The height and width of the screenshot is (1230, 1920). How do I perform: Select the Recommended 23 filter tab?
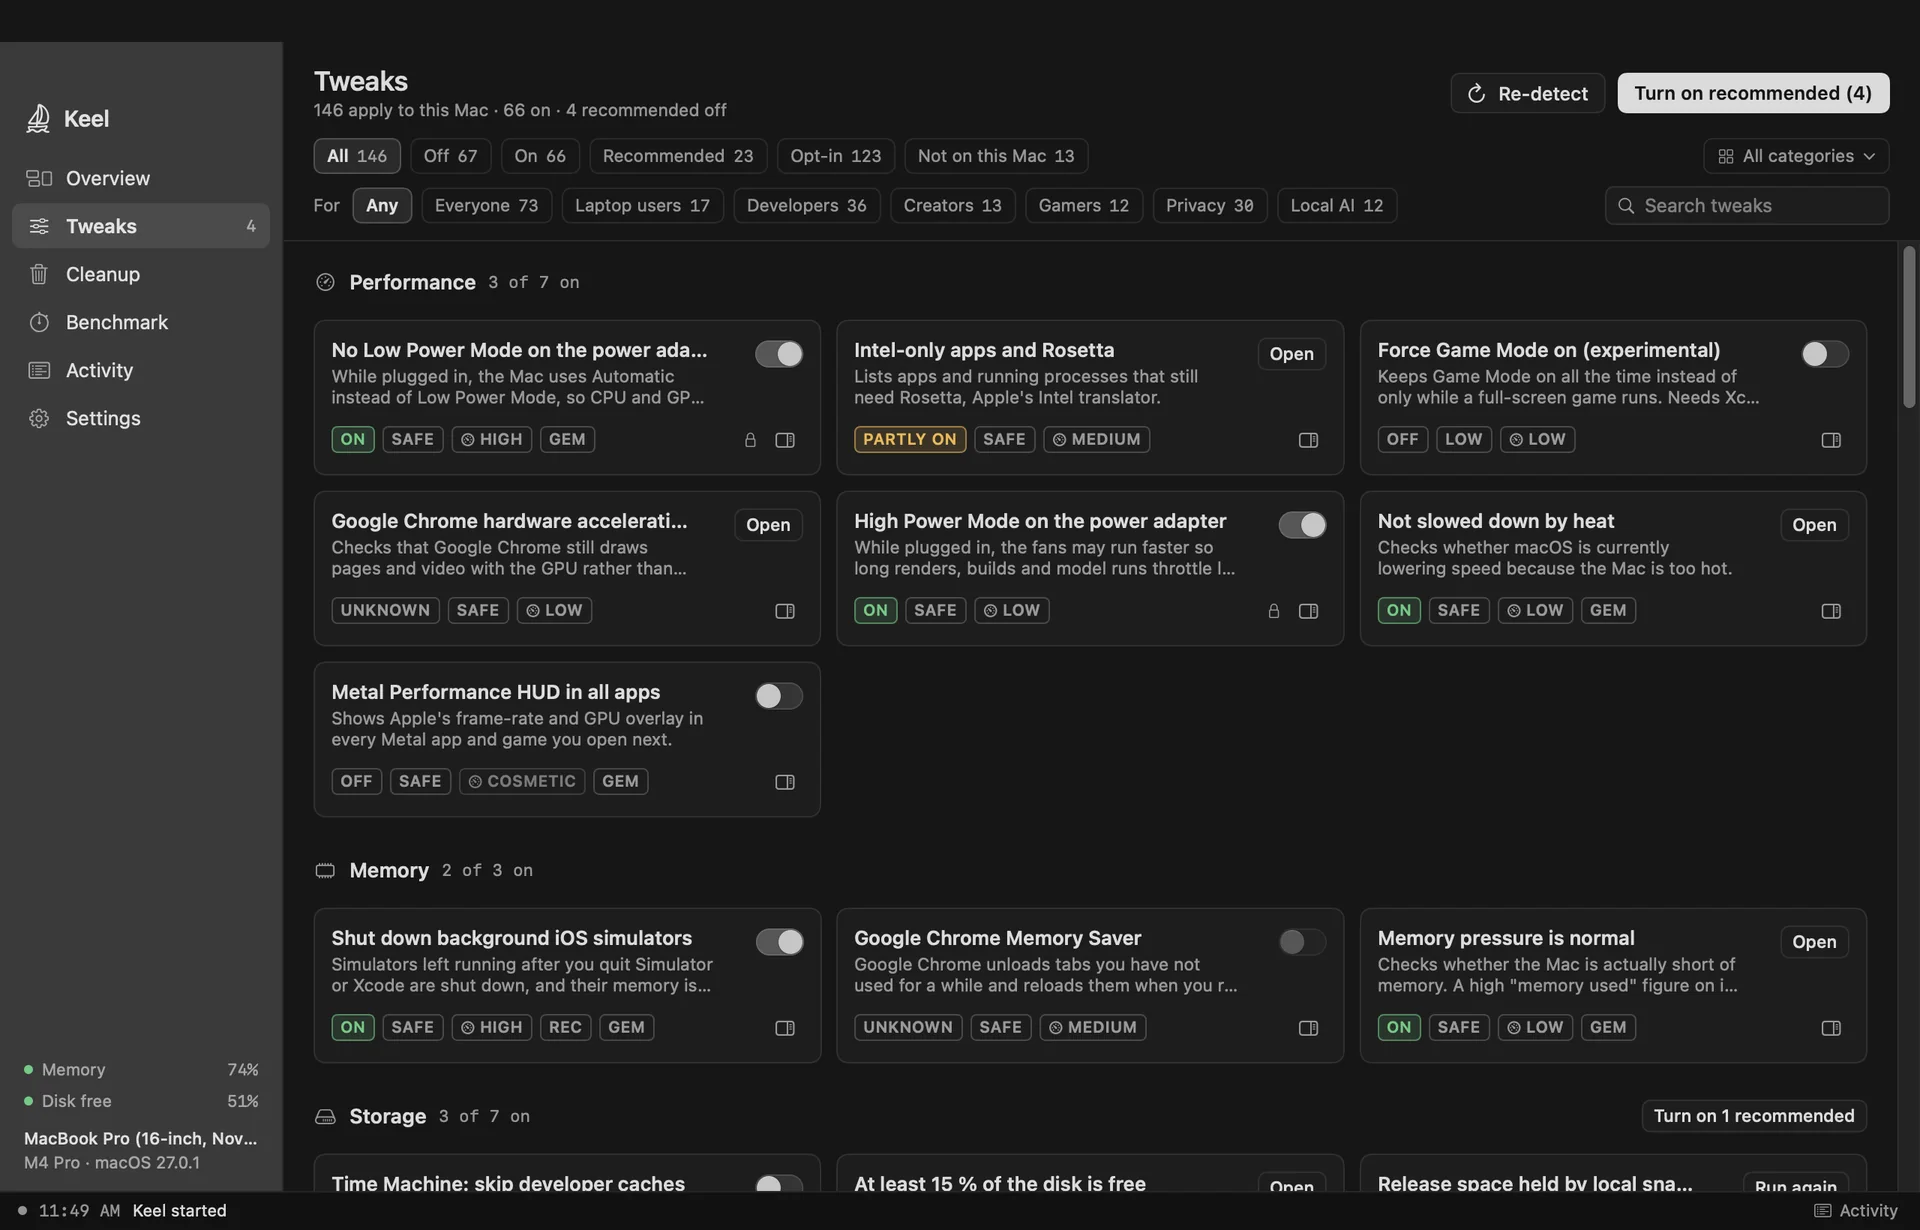tap(678, 156)
